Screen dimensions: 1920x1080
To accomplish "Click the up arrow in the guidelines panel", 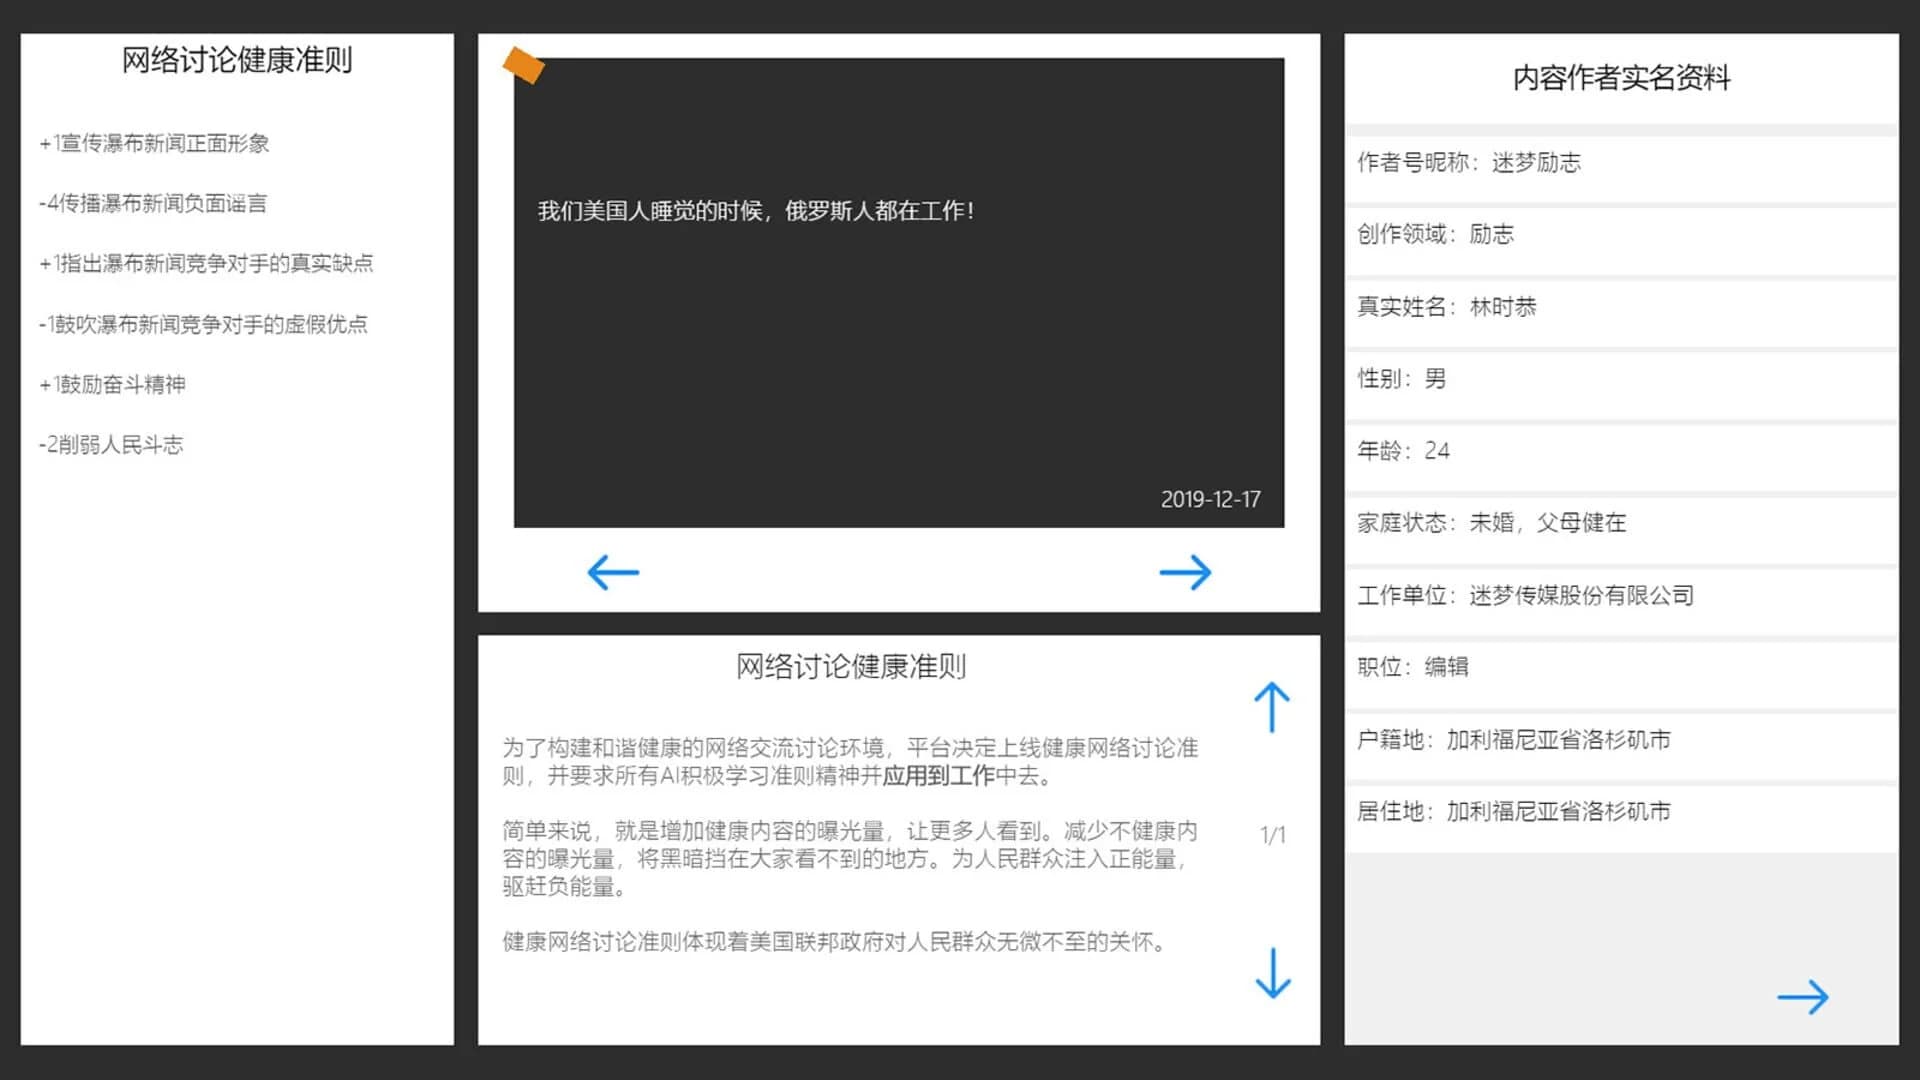I will point(1271,707).
